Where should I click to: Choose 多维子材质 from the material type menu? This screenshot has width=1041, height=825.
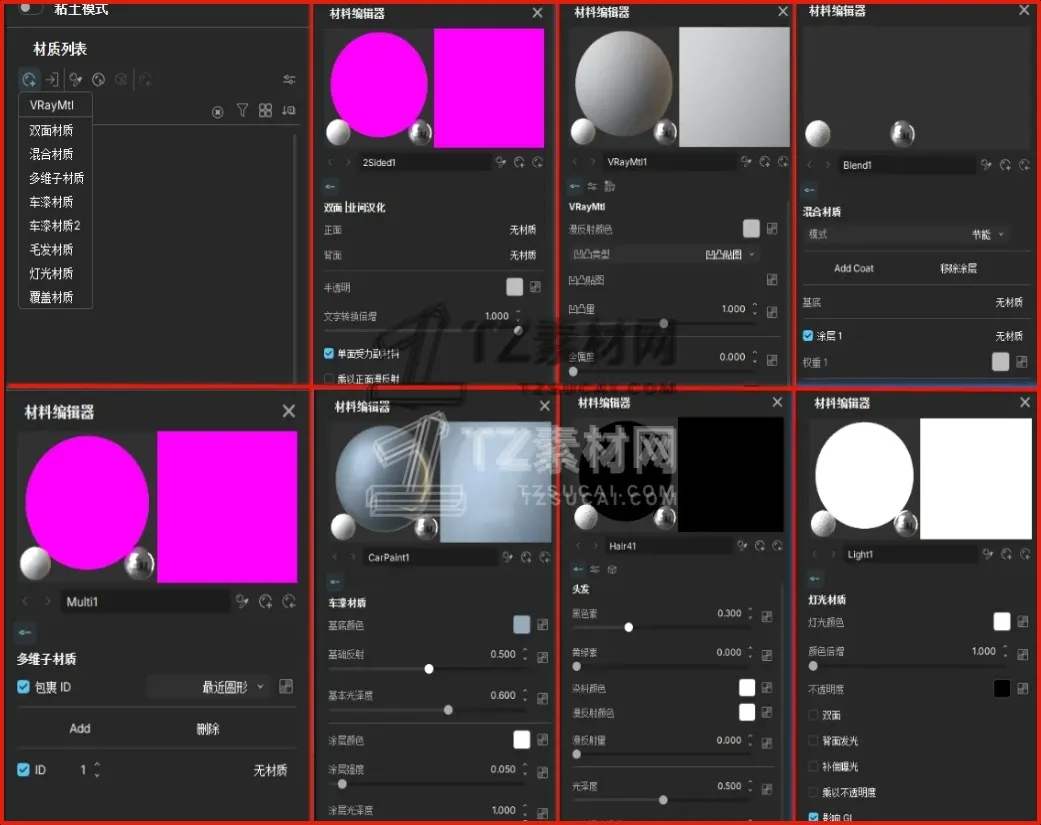[55, 178]
